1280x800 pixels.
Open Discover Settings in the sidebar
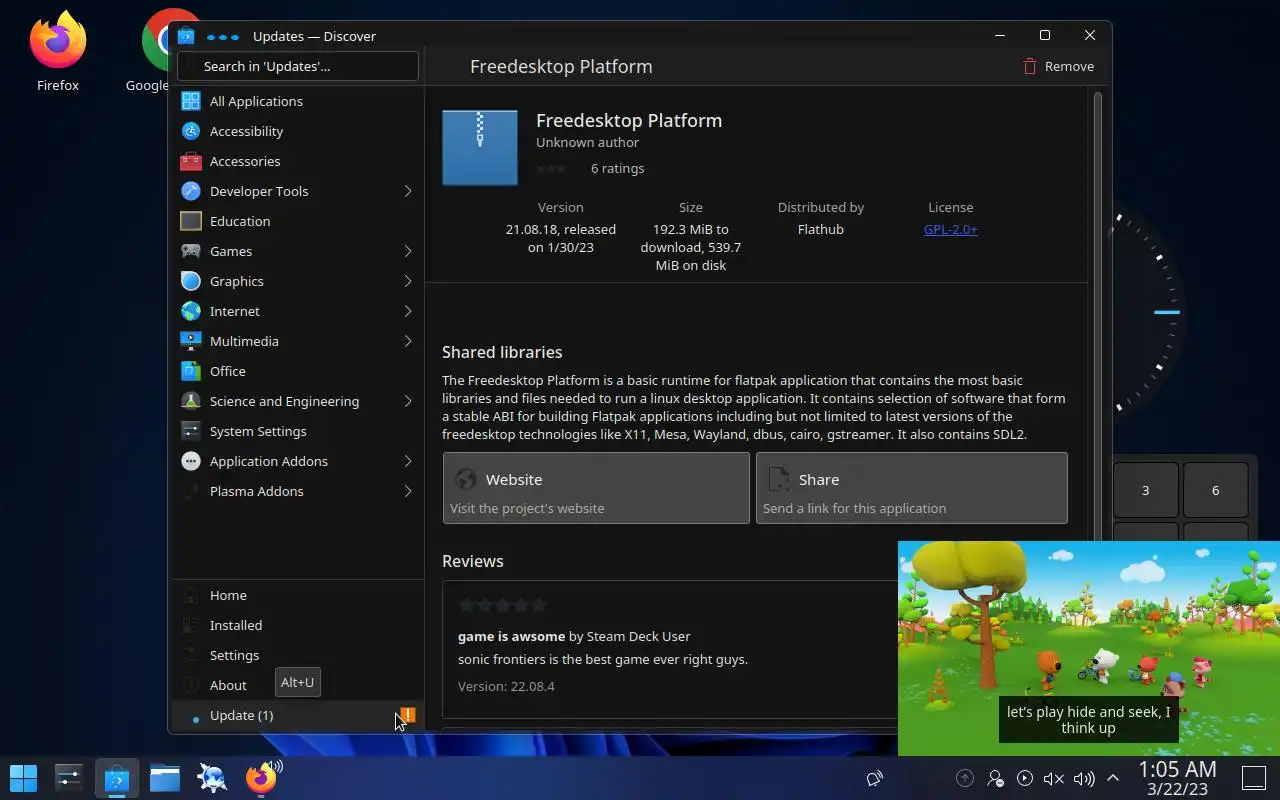(298, 655)
